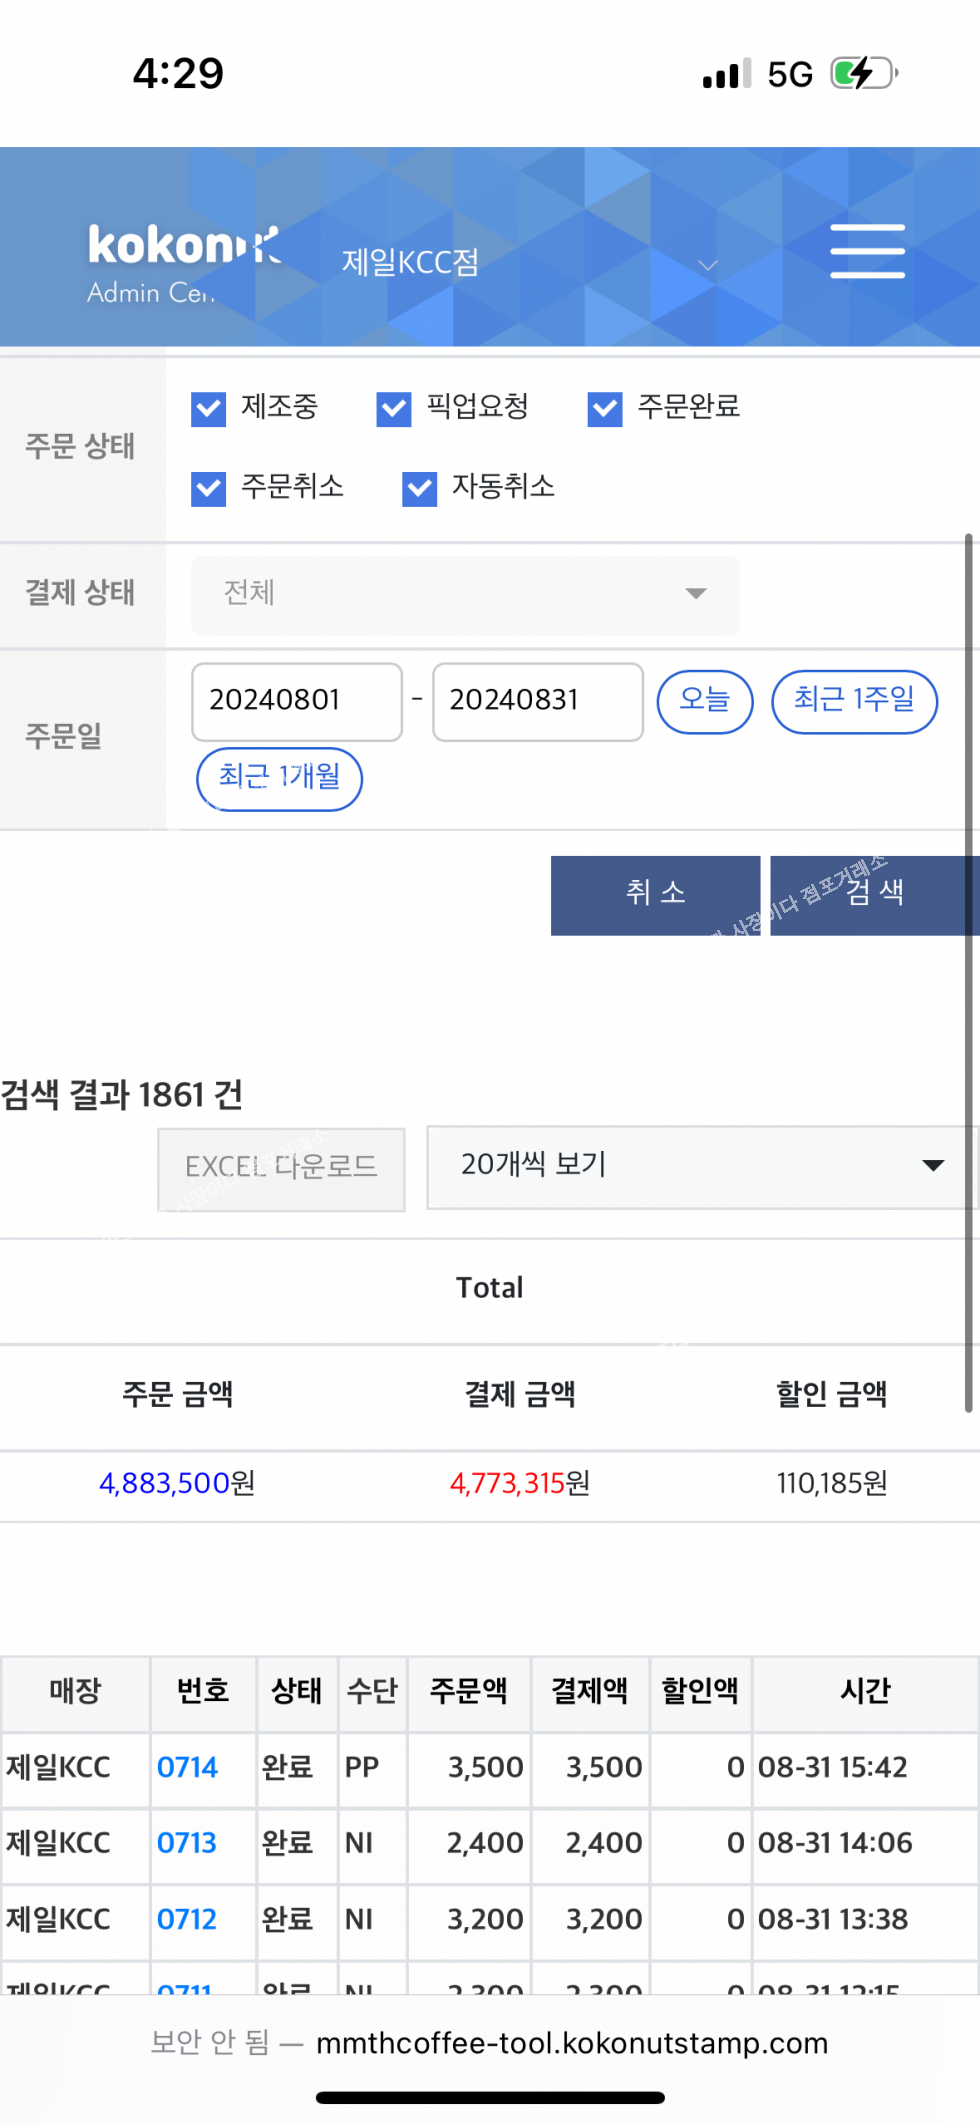Click the start date field 20240801
This screenshot has height=2124, width=980.
296,701
